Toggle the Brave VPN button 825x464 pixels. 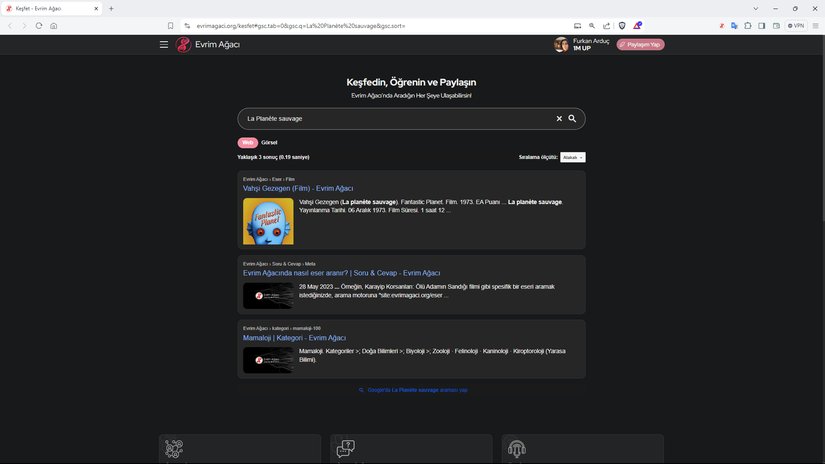(796, 25)
